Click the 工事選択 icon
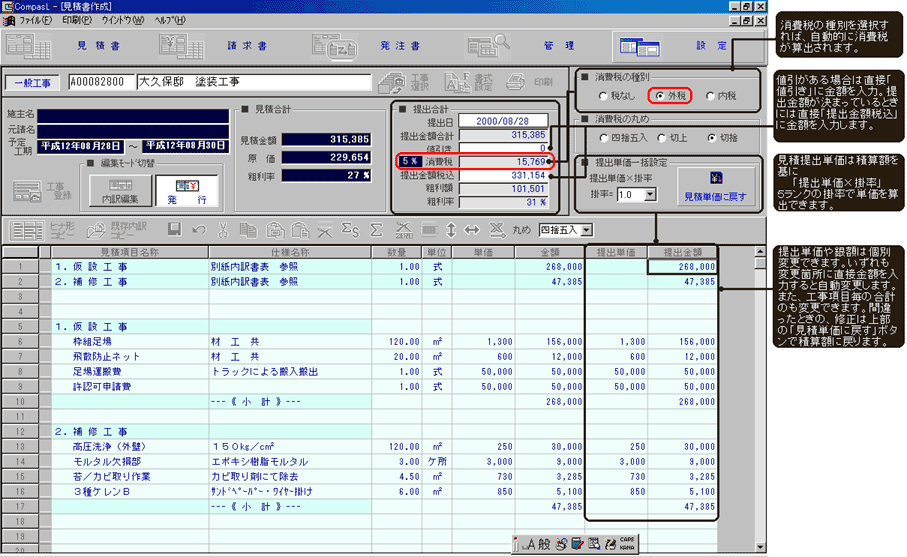 click(392, 83)
